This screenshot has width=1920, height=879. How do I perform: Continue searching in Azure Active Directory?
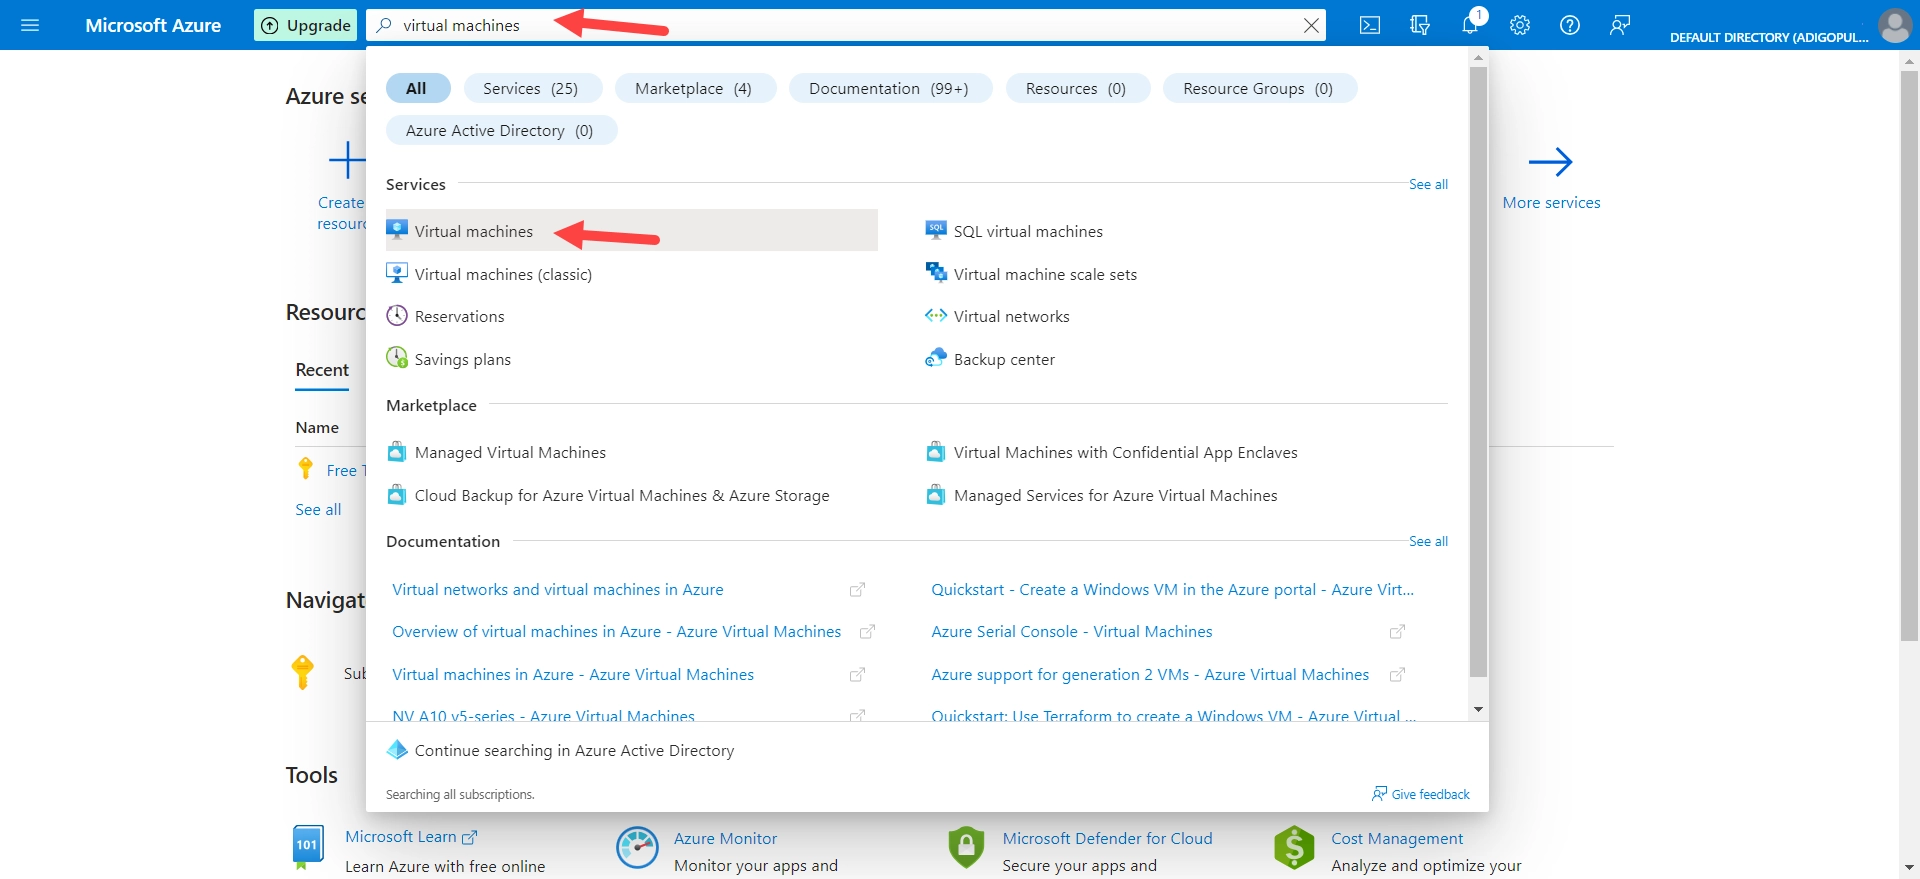[574, 750]
